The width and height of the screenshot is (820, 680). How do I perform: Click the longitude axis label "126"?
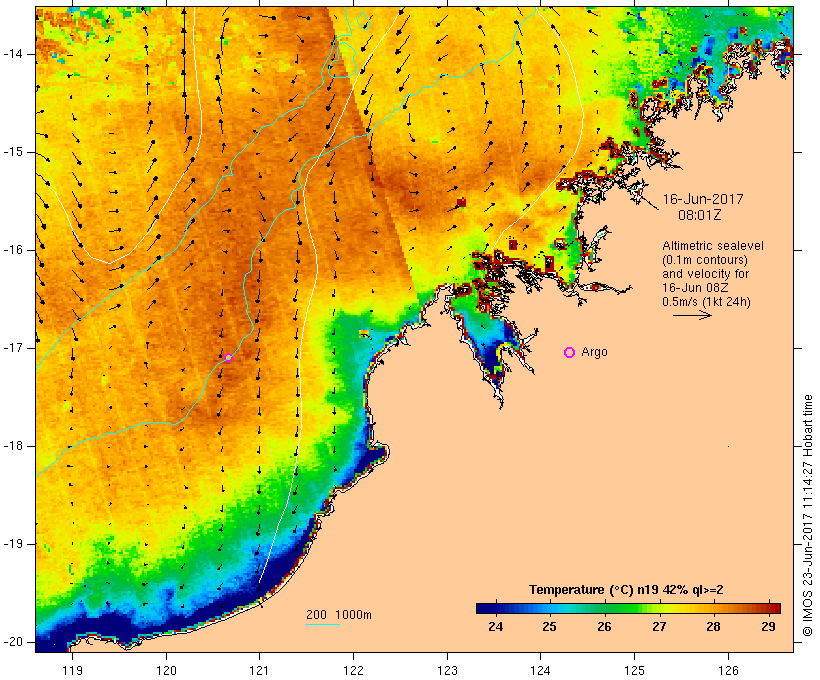point(728,670)
